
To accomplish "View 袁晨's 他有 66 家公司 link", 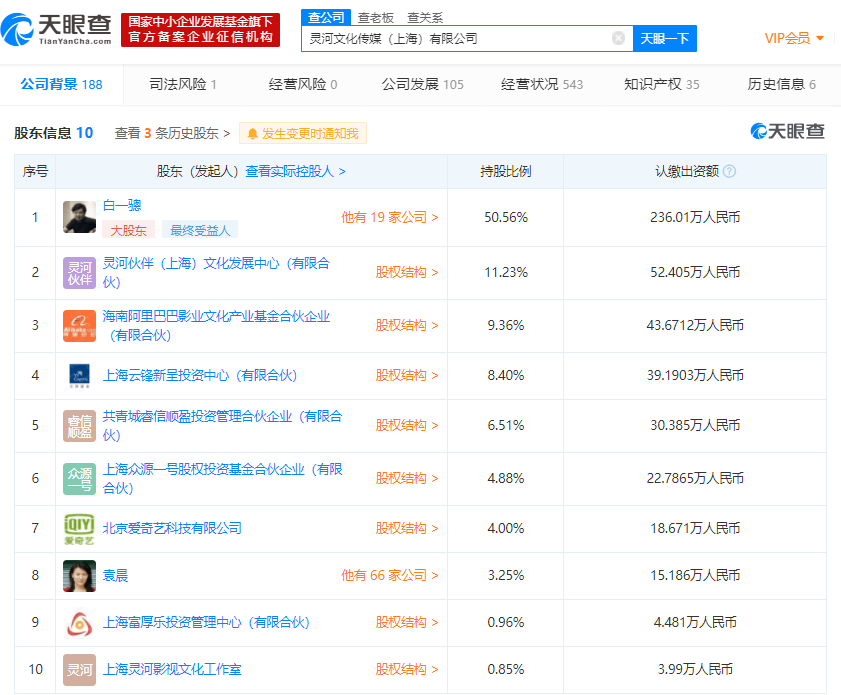I will point(390,575).
